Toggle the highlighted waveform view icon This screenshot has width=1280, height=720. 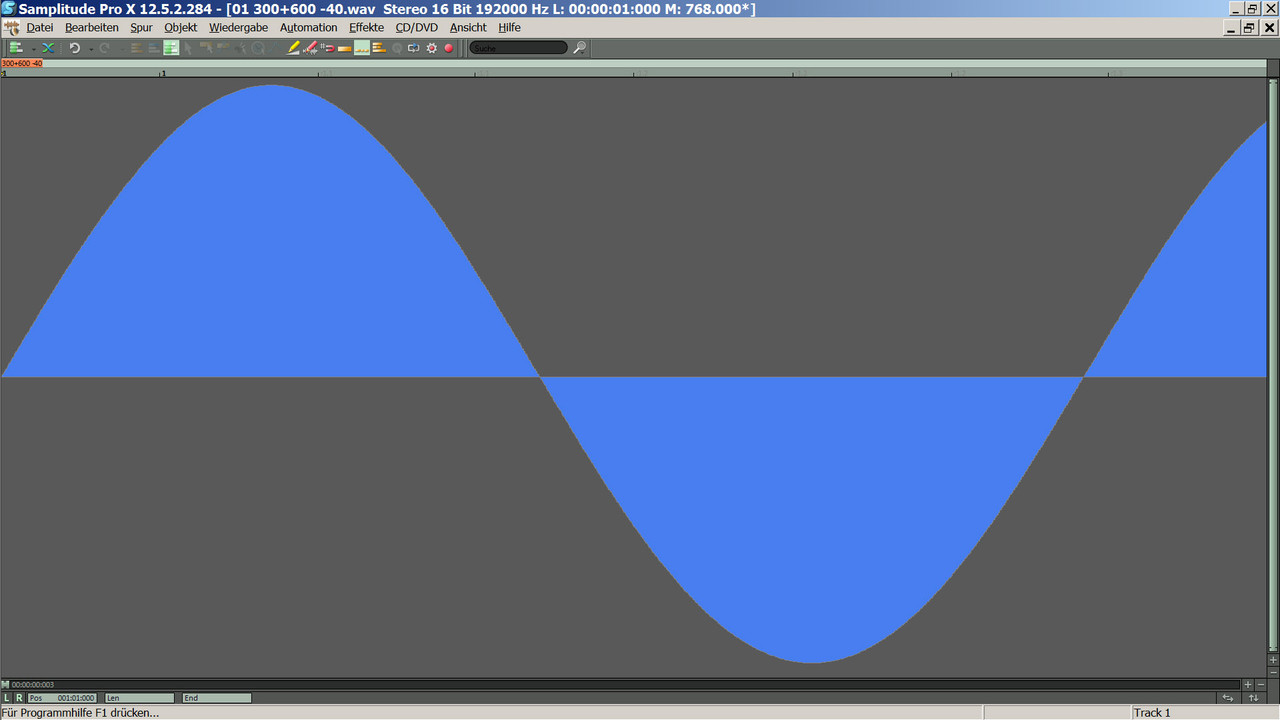click(x=361, y=47)
